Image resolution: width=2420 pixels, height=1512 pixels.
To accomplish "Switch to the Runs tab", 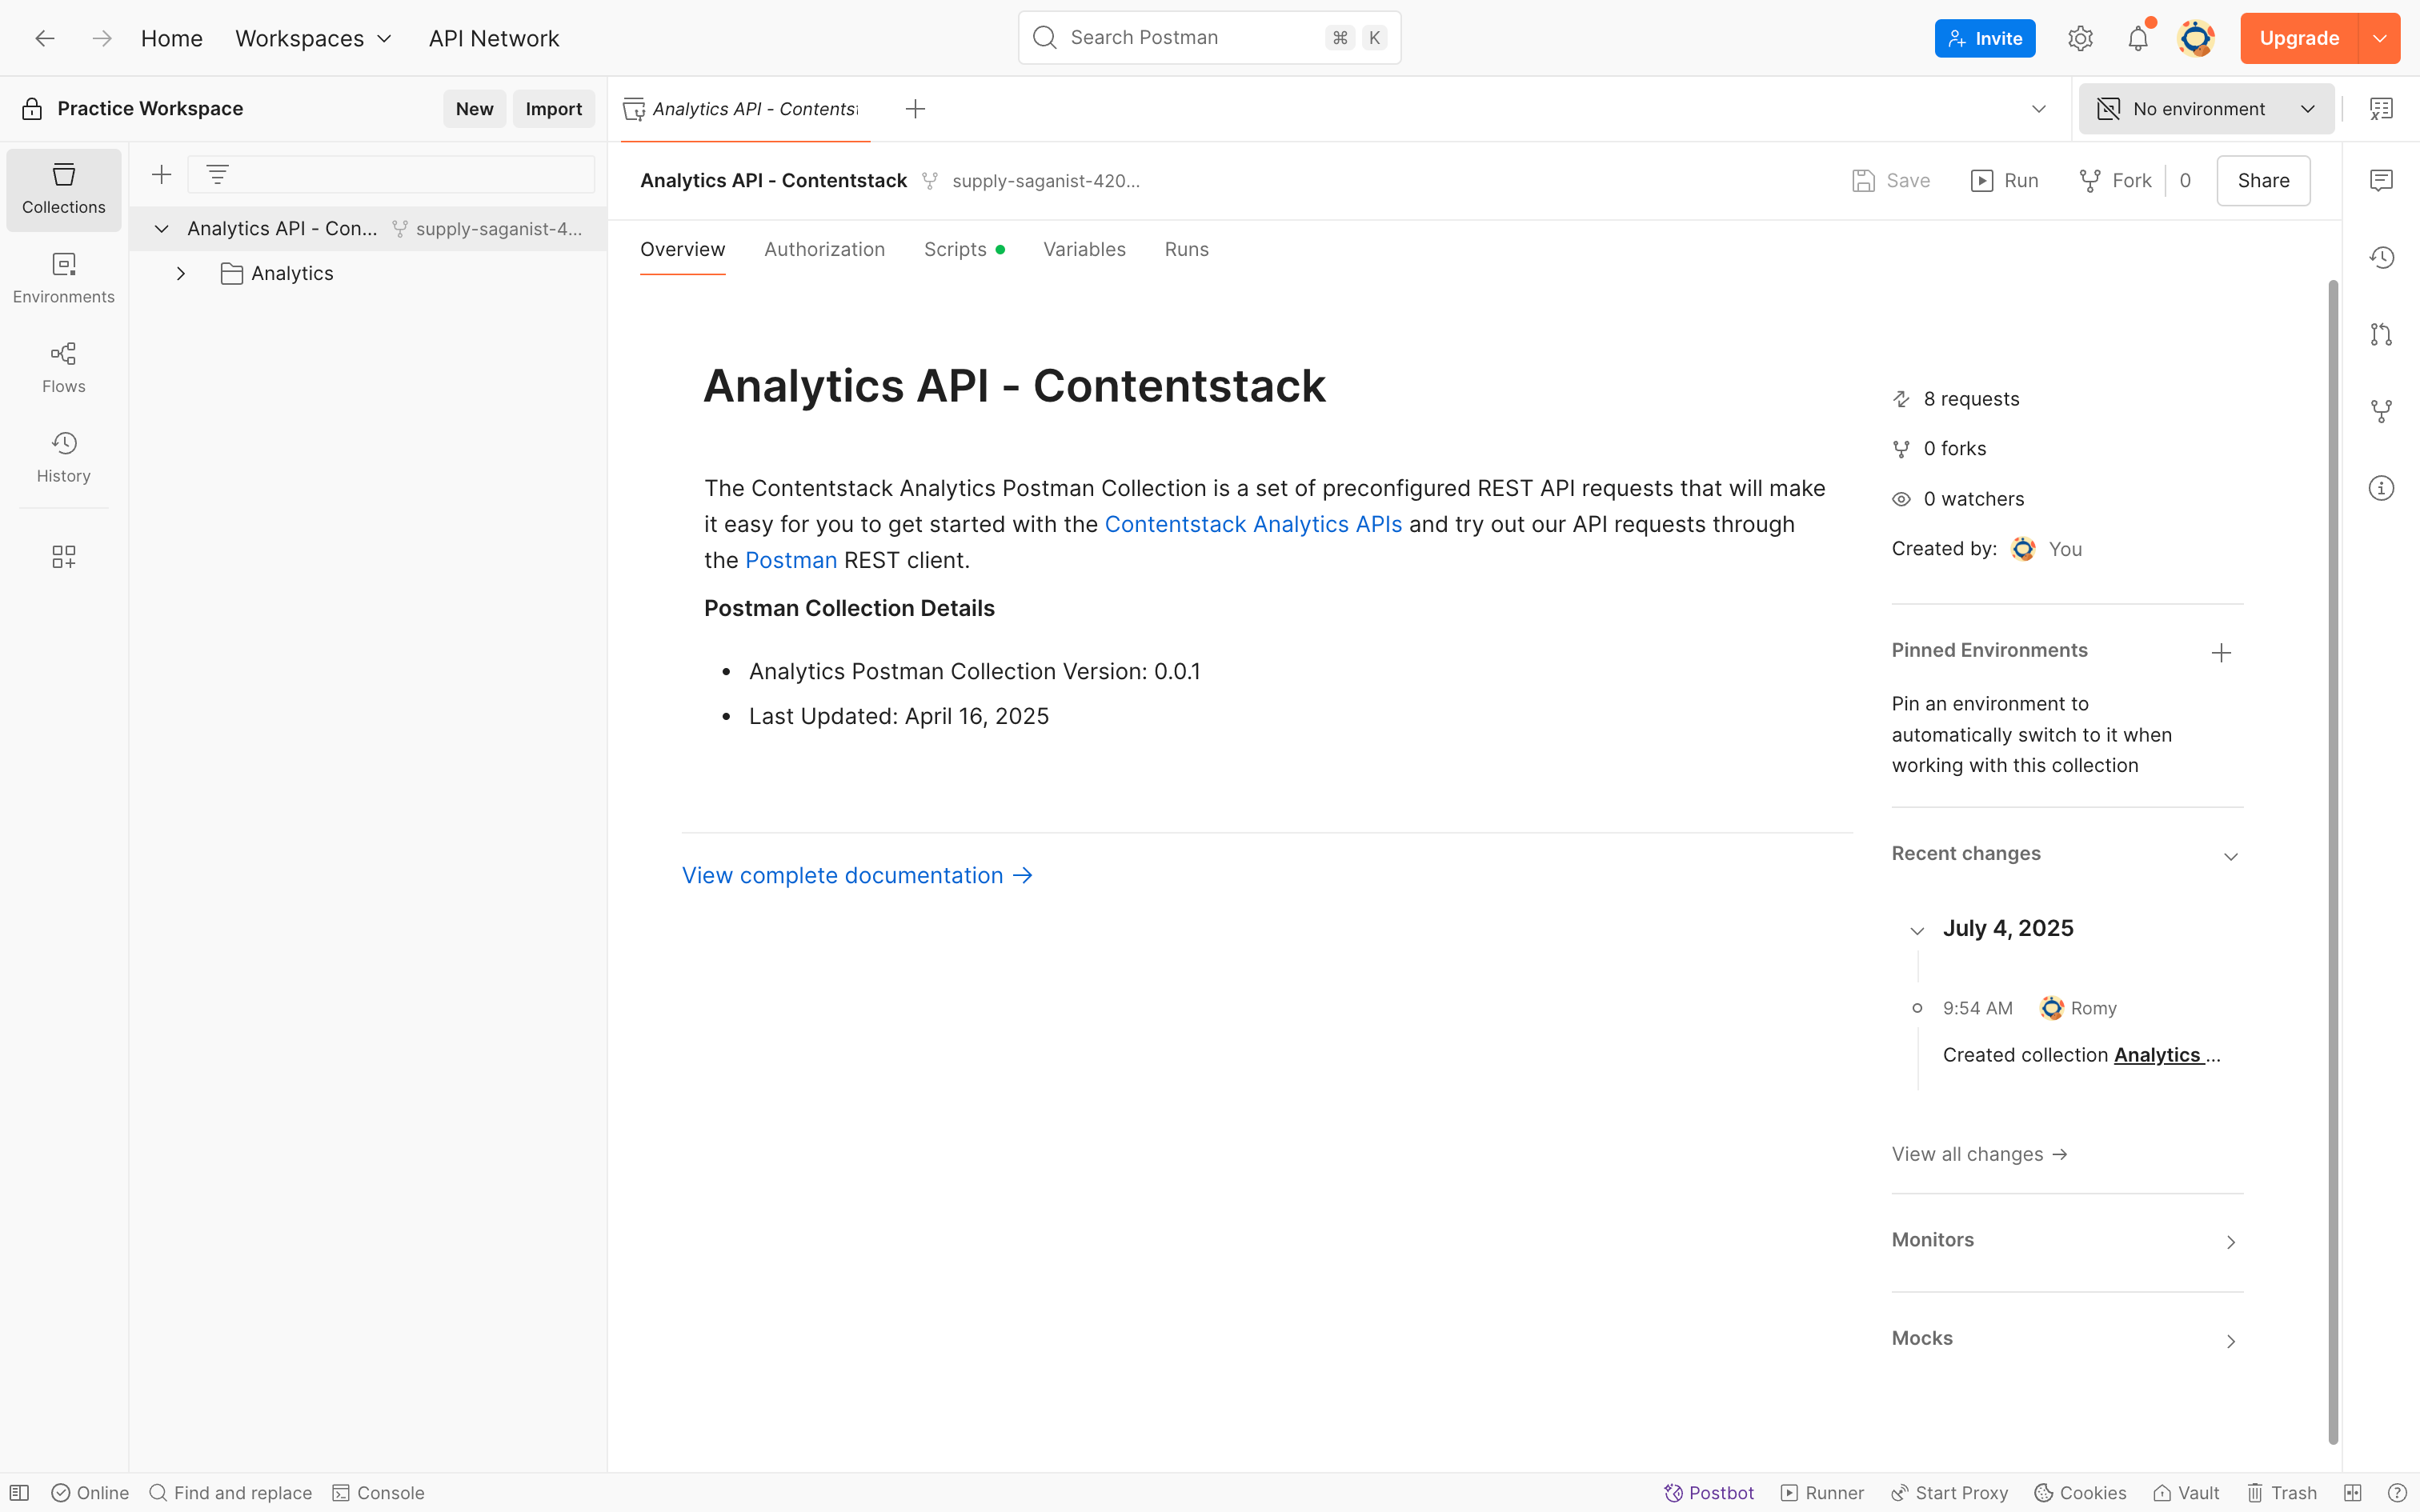I will point(1186,249).
